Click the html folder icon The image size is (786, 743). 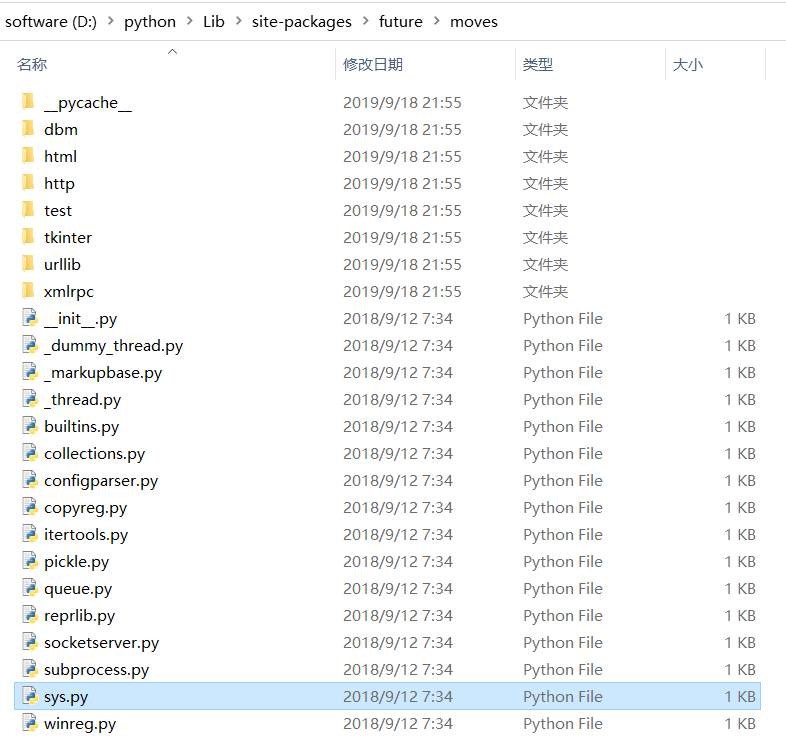point(29,156)
